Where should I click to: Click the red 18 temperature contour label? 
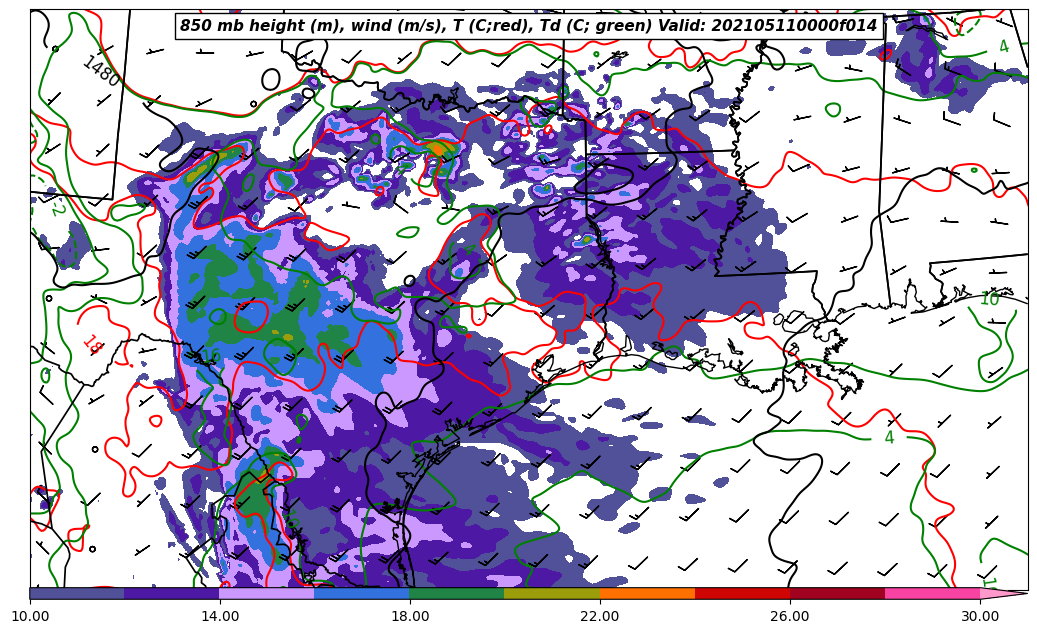coord(93,345)
